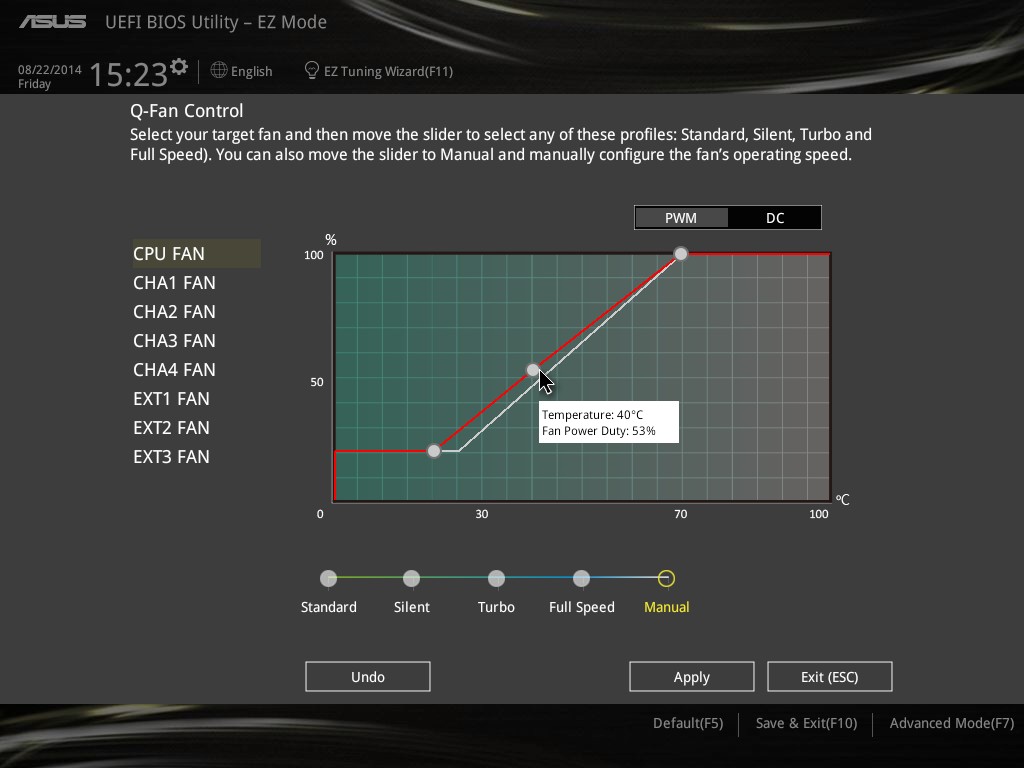This screenshot has height=768, width=1024.
Task: Load defaults with Default(F5)
Action: coord(688,723)
